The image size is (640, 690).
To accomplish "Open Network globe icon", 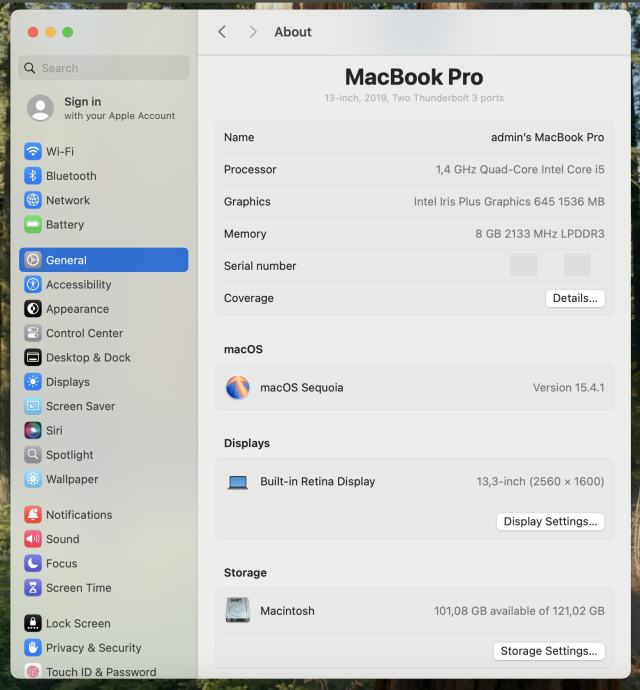I will [33, 200].
